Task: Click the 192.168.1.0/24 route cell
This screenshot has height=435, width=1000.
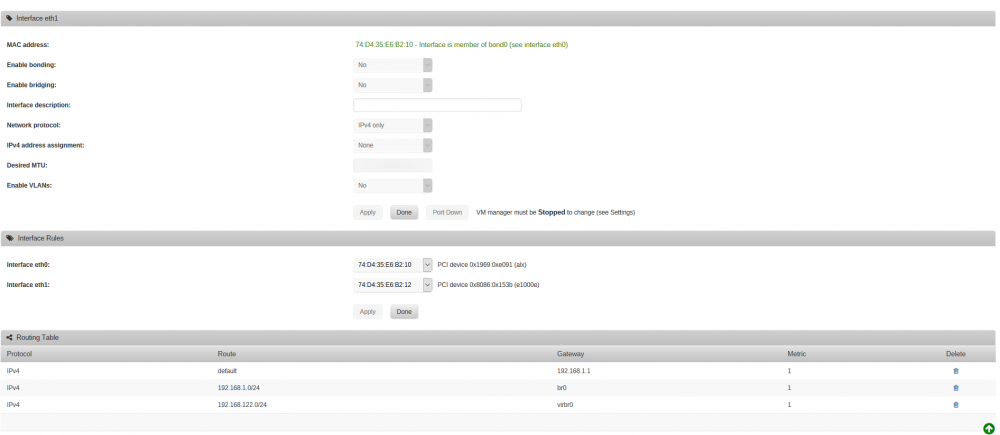Action: (238, 388)
